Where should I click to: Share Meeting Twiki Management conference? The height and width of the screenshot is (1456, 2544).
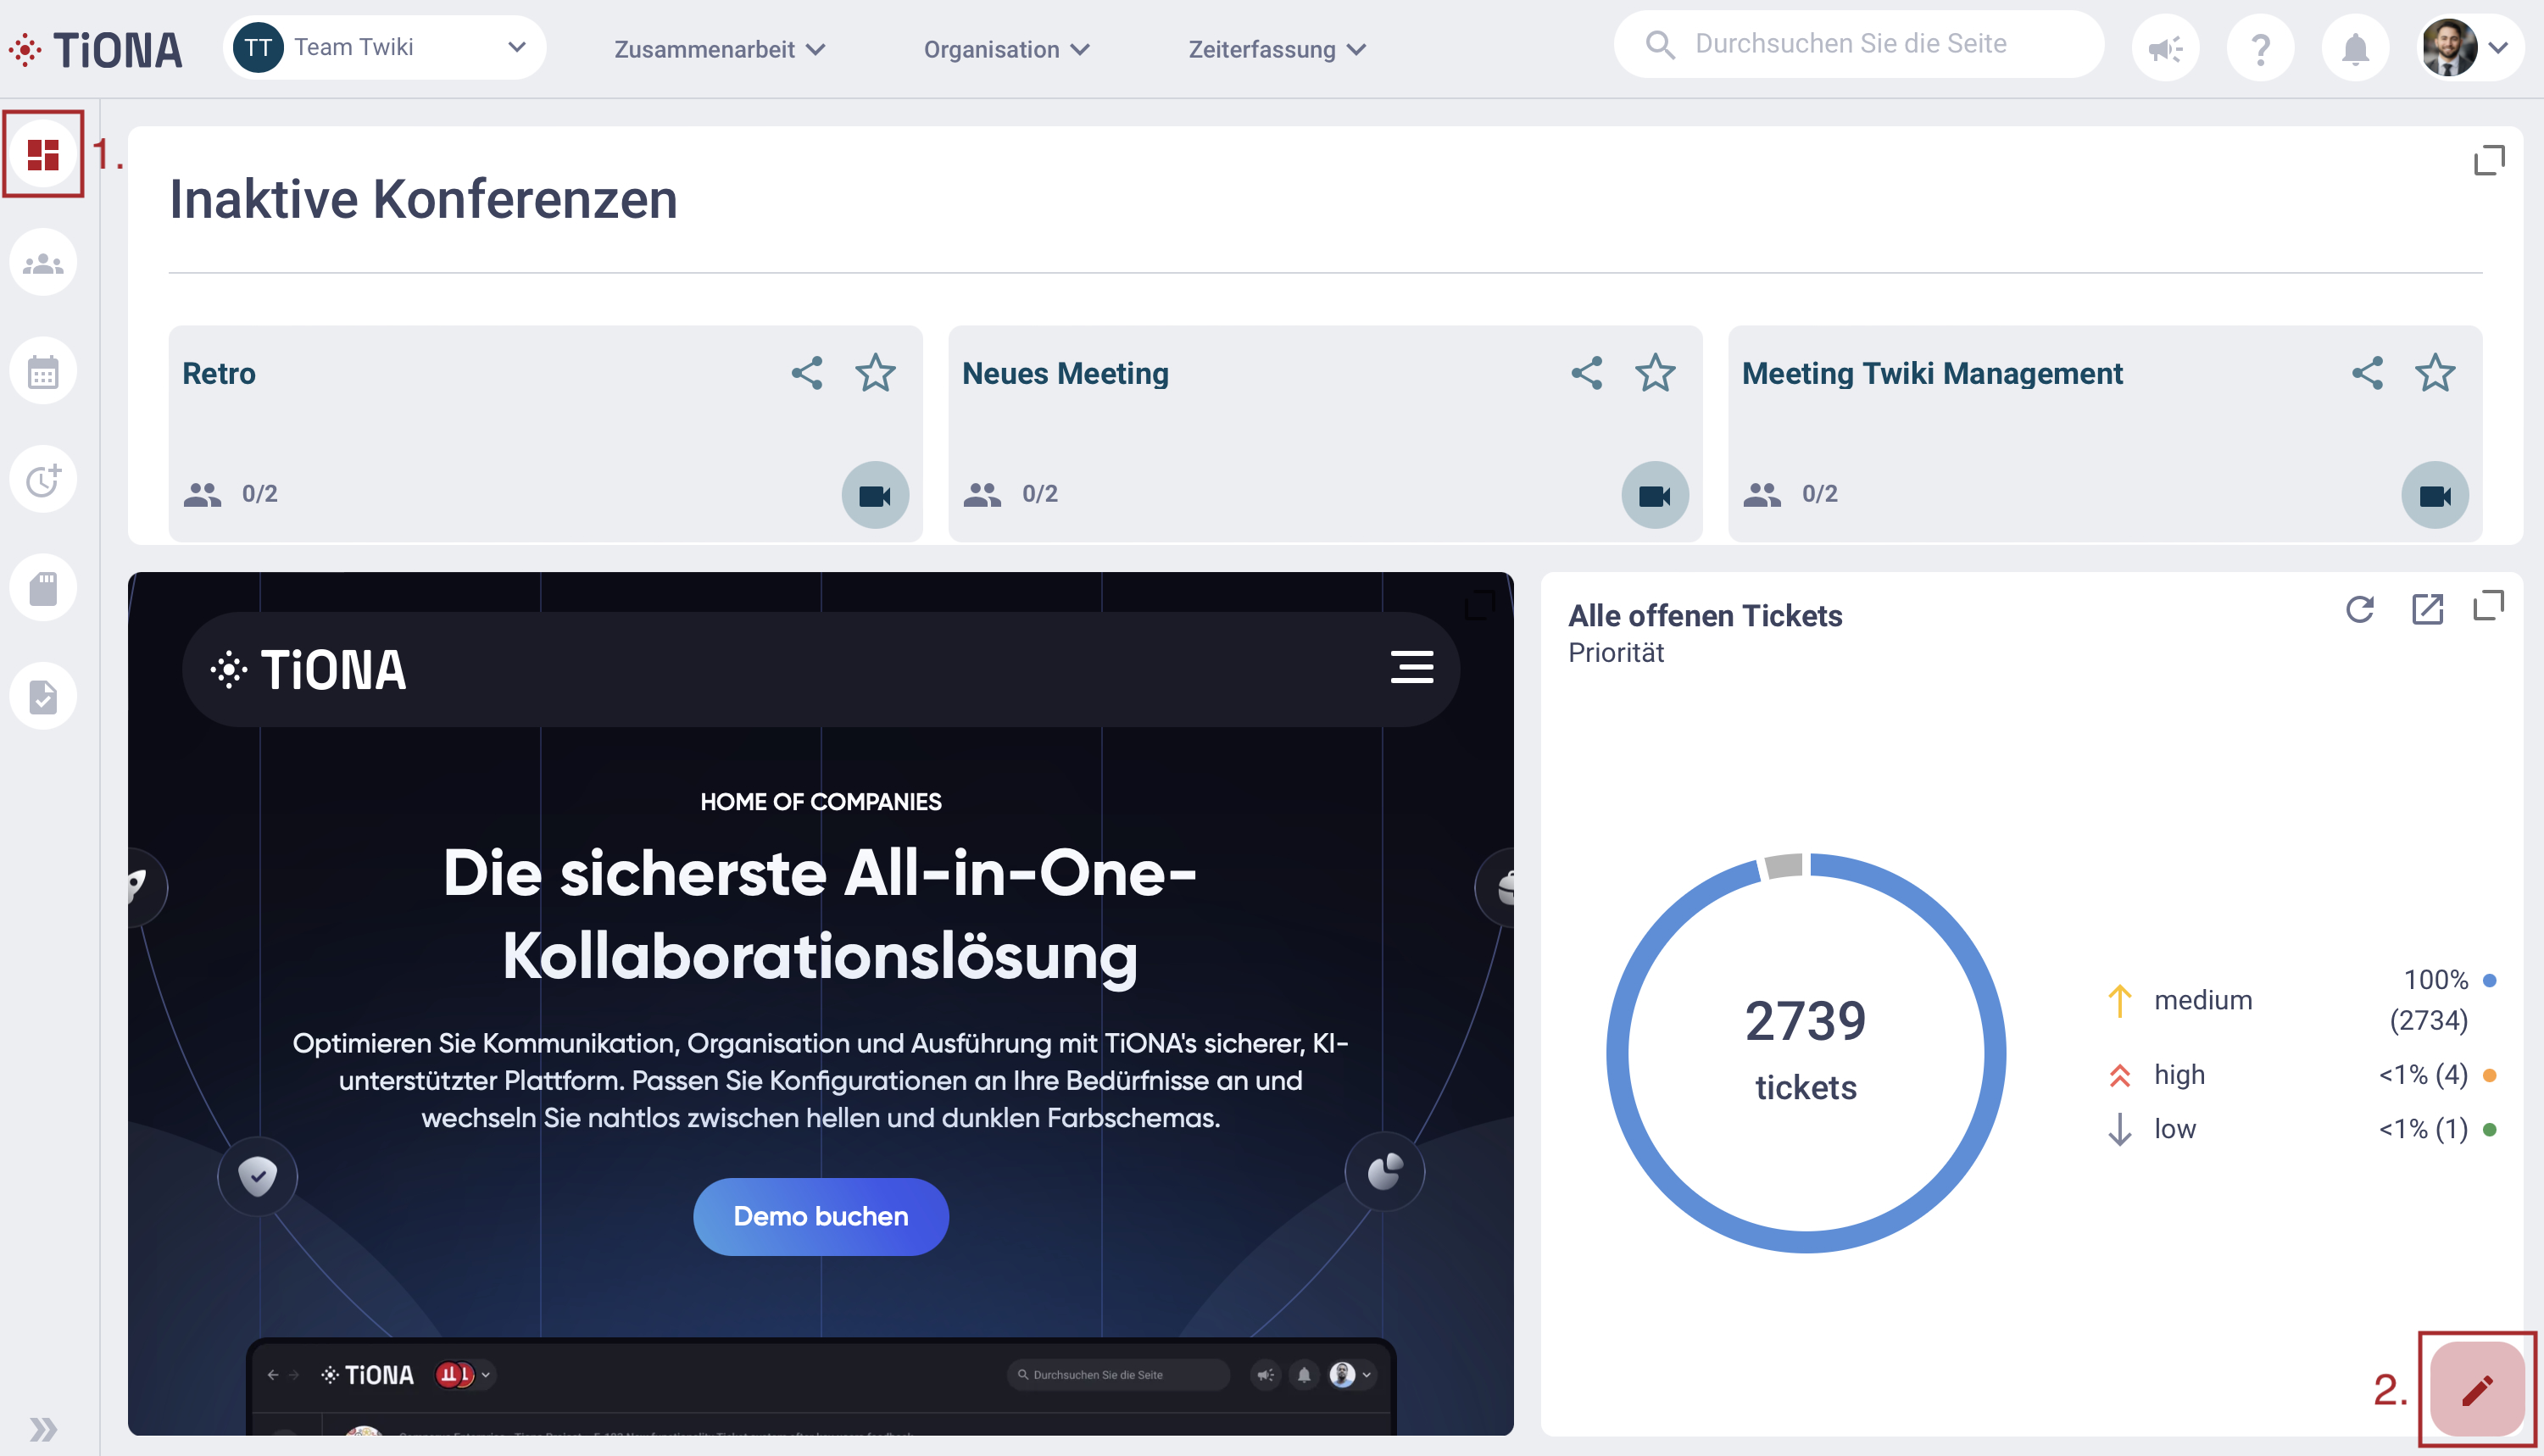[x=2367, y=373]
